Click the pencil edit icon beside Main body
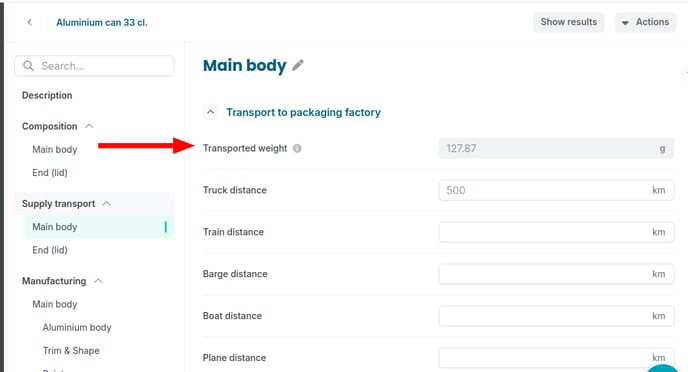The height and width of the screenshot is (372, 688). point(298,65)
